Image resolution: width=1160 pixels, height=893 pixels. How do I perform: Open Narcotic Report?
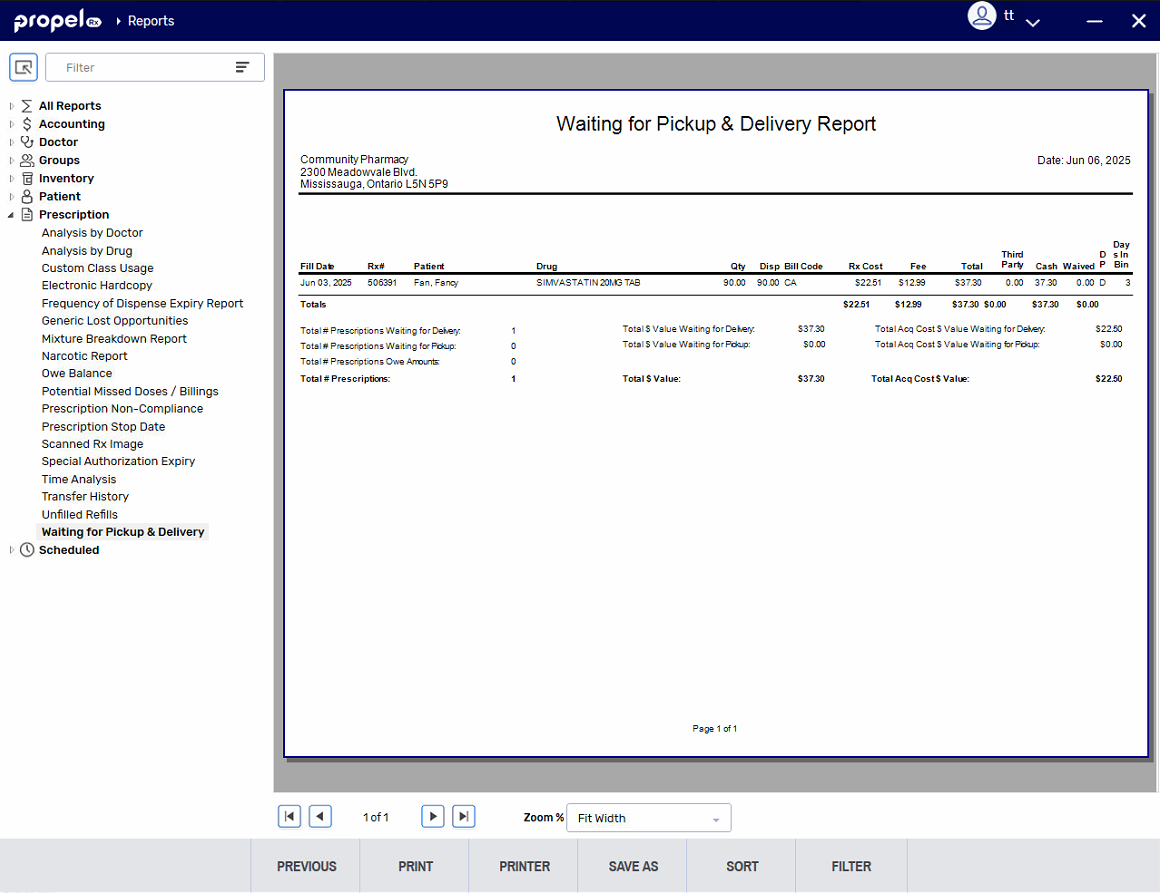(84, 356)
